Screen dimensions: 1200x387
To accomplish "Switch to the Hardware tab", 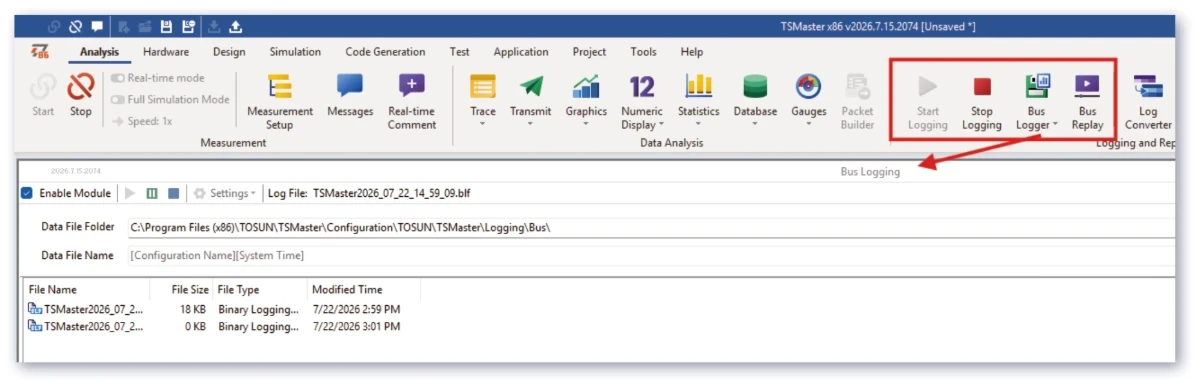I will click(166, 52).
